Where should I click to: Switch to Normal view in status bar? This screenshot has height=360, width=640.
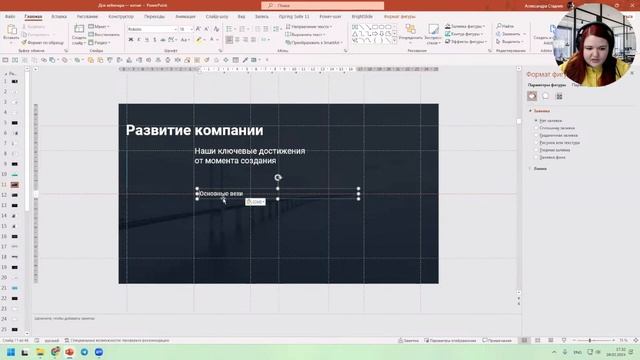coord(524,340)
